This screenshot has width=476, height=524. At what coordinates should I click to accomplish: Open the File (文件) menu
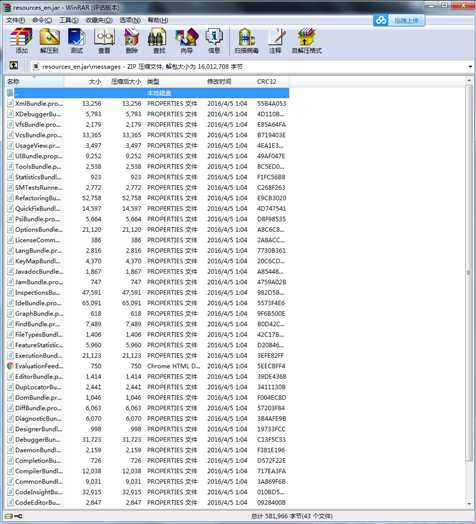tap(15, 20)
